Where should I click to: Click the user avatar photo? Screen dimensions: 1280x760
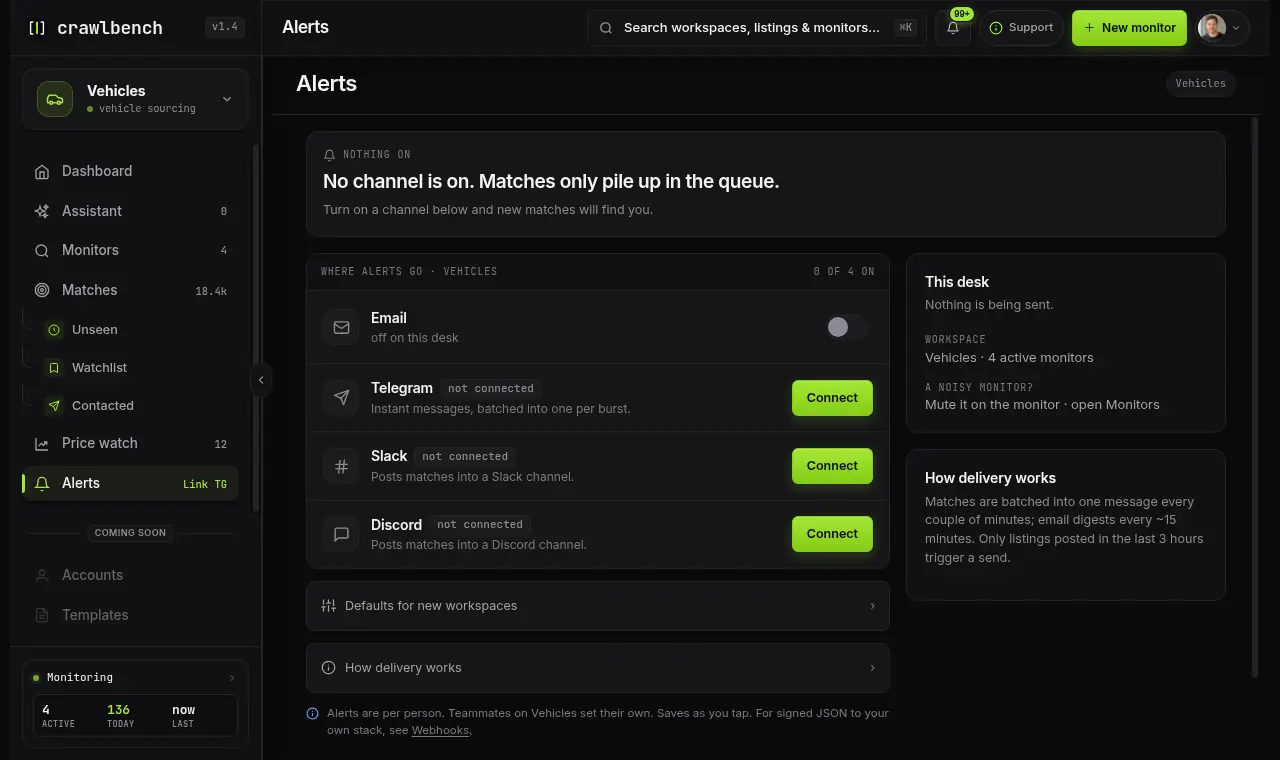coord(1212,28)
